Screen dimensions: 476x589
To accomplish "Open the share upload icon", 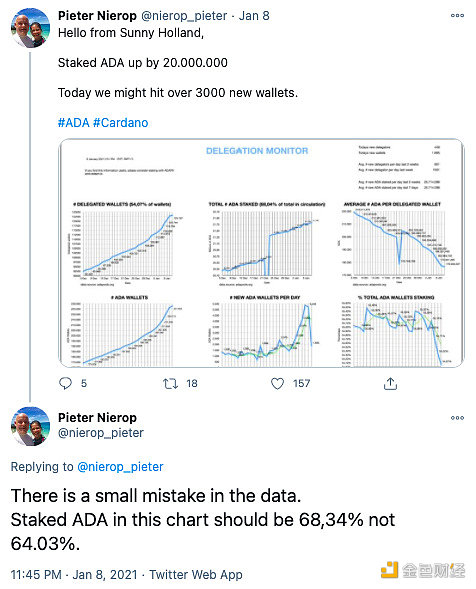I will coord(390,384).
